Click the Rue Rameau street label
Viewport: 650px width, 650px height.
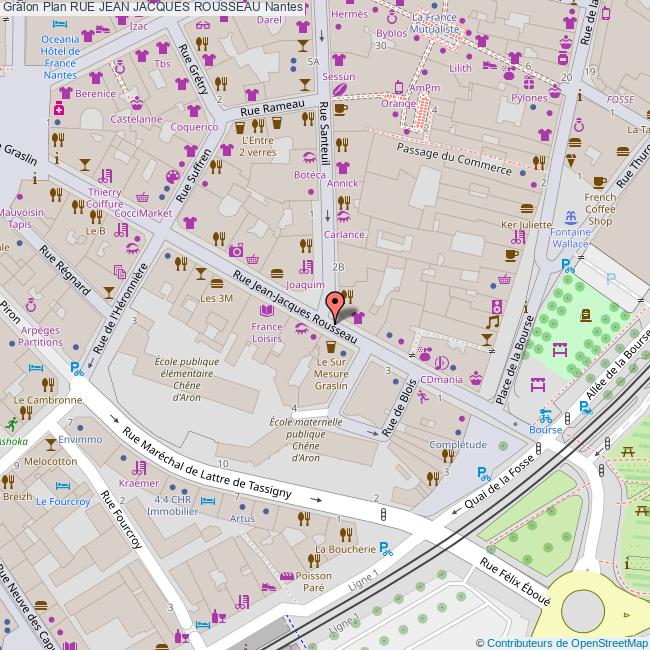pyautogui.click(x=272, y=108)
